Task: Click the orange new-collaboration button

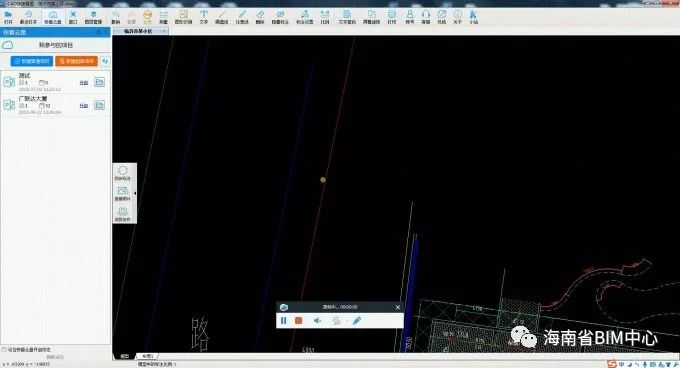Action: click(x=76, y=61)
